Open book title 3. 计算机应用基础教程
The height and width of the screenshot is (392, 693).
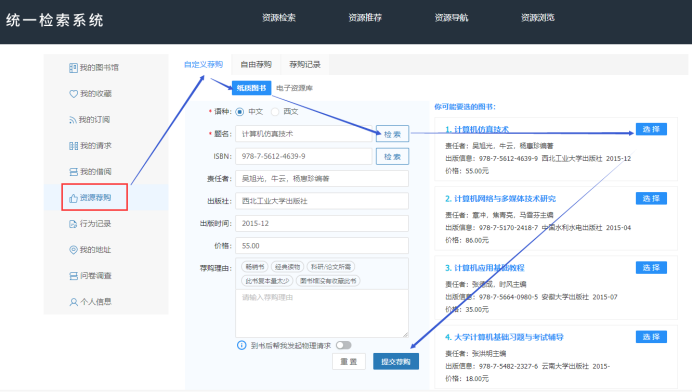tap(484, 268)
